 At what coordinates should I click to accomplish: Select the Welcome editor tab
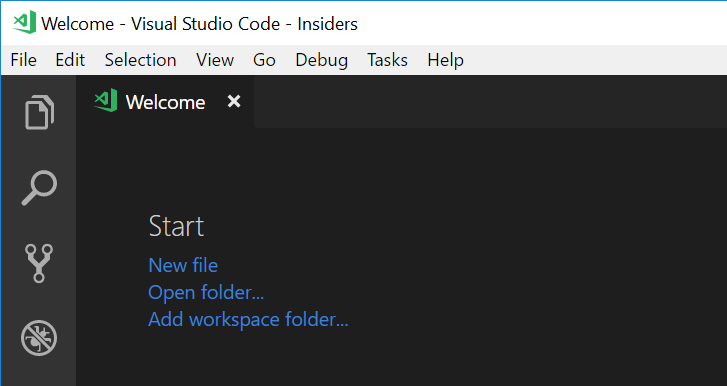pos(165,101)
